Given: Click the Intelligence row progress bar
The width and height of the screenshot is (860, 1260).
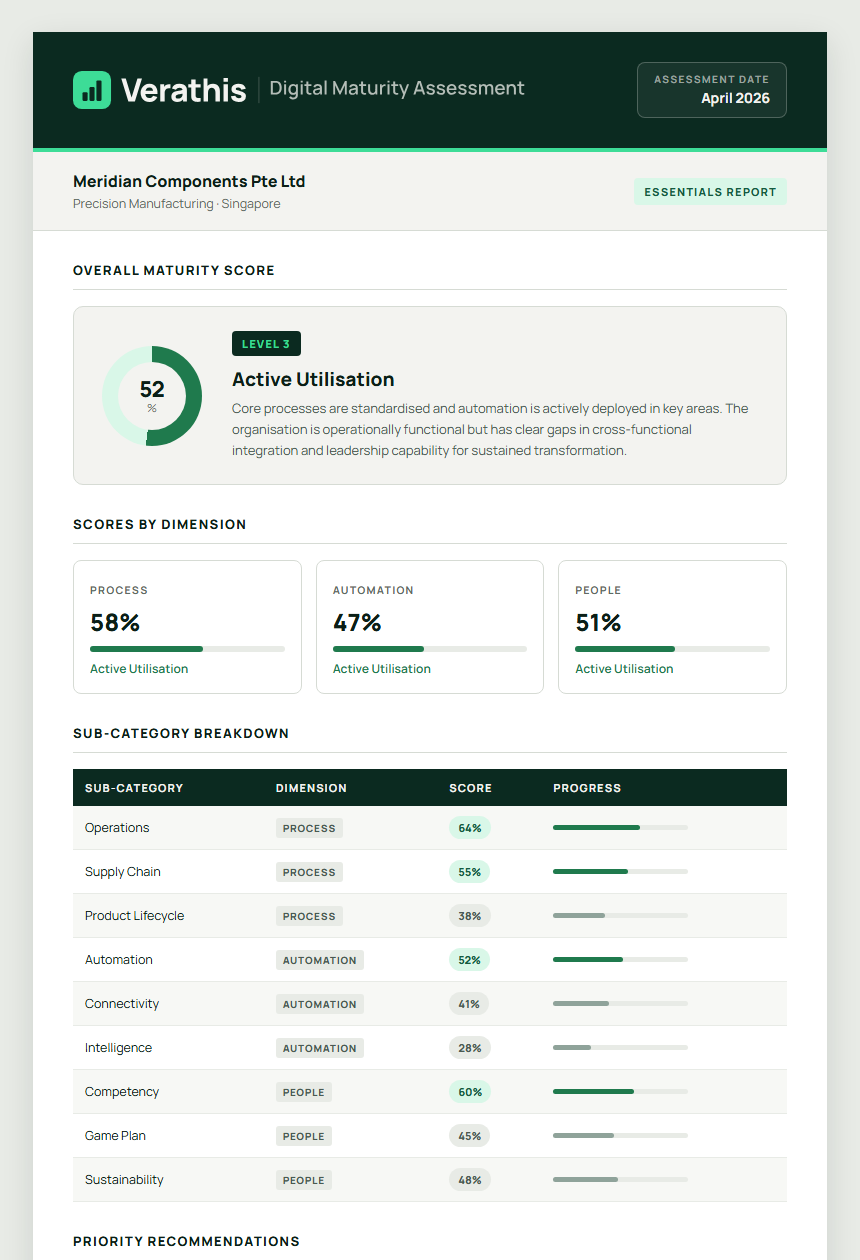Looking at the screenshot, I should (x=620, y=1048).
